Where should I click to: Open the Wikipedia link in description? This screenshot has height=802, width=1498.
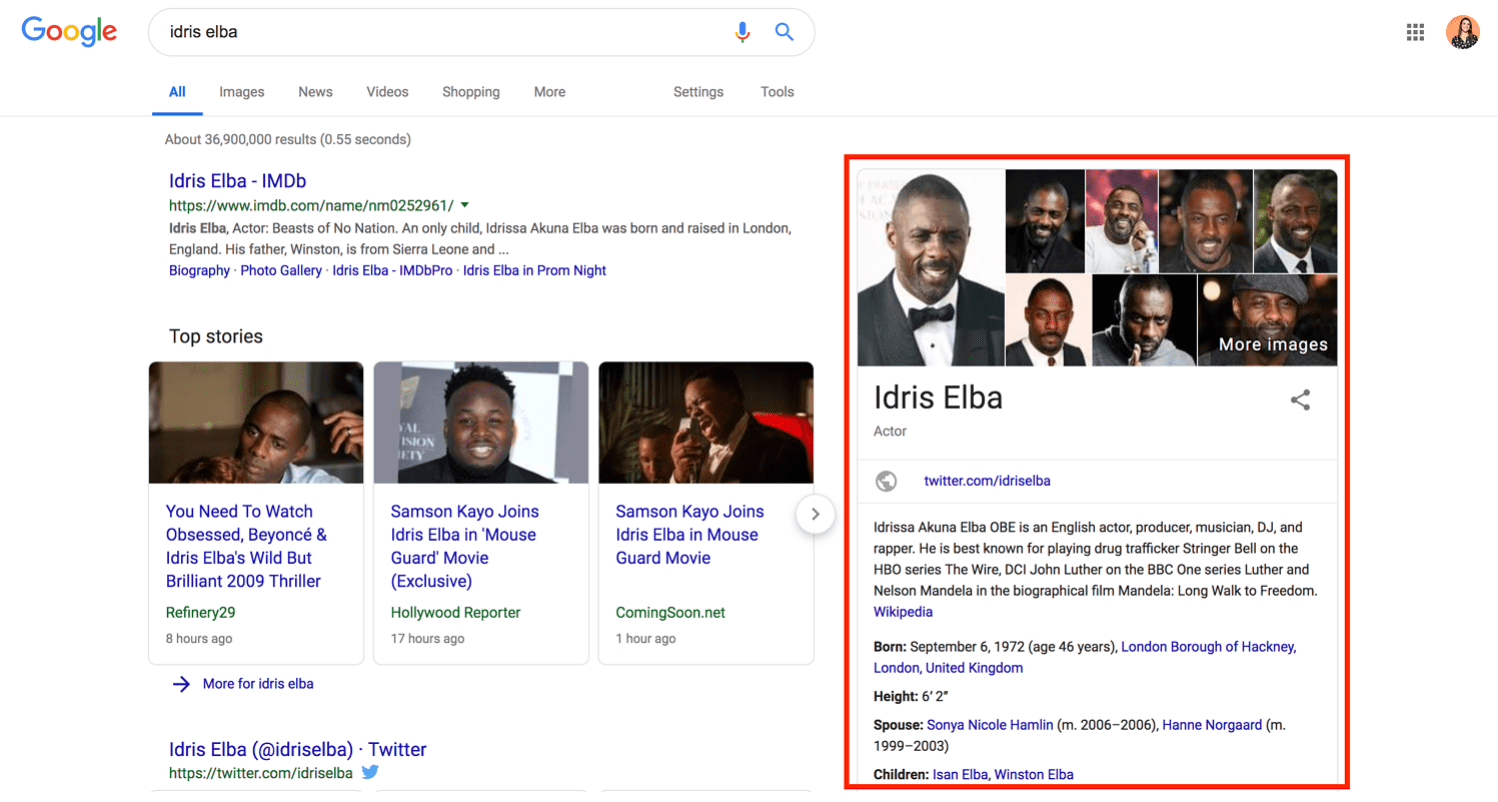point(903,612)
